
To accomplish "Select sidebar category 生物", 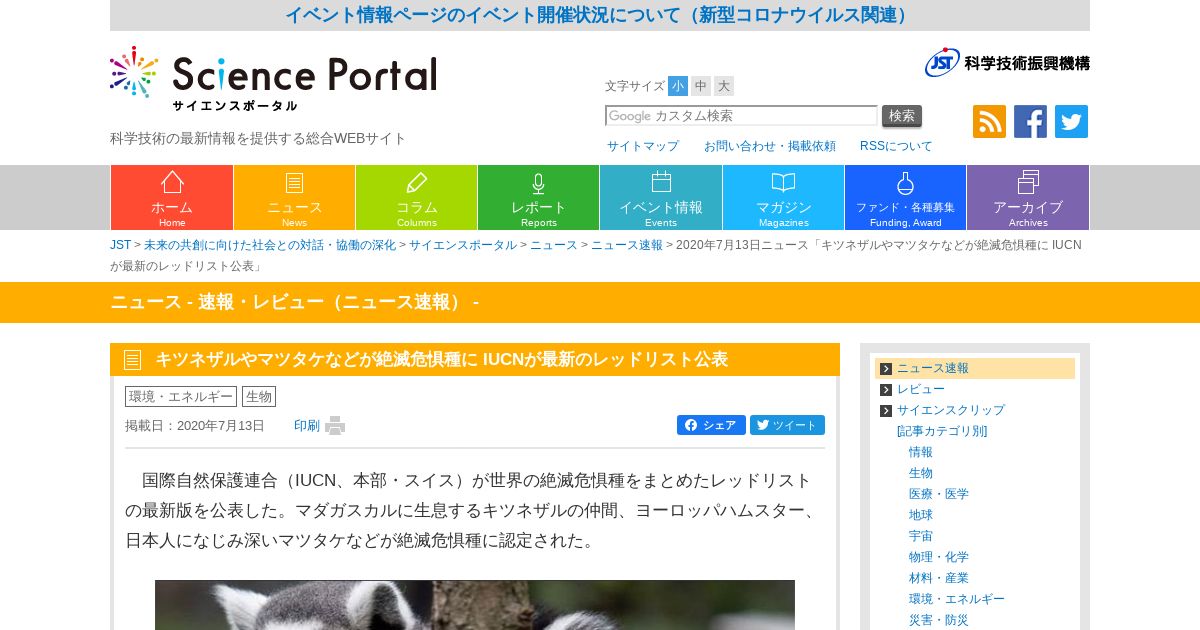I will pyautogui.click(x=921, y=473).
